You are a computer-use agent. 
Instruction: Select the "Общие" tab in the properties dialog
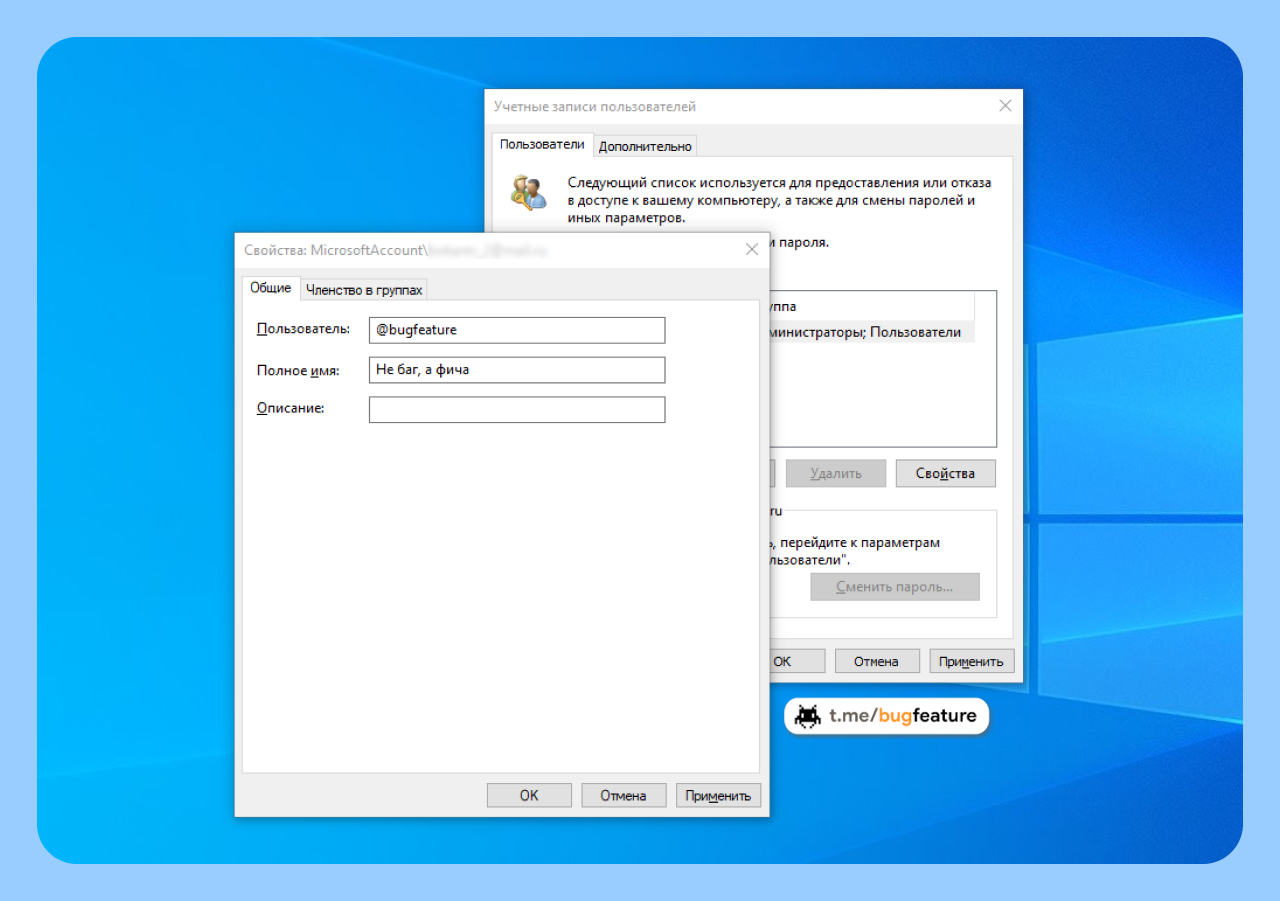(270, 287)
